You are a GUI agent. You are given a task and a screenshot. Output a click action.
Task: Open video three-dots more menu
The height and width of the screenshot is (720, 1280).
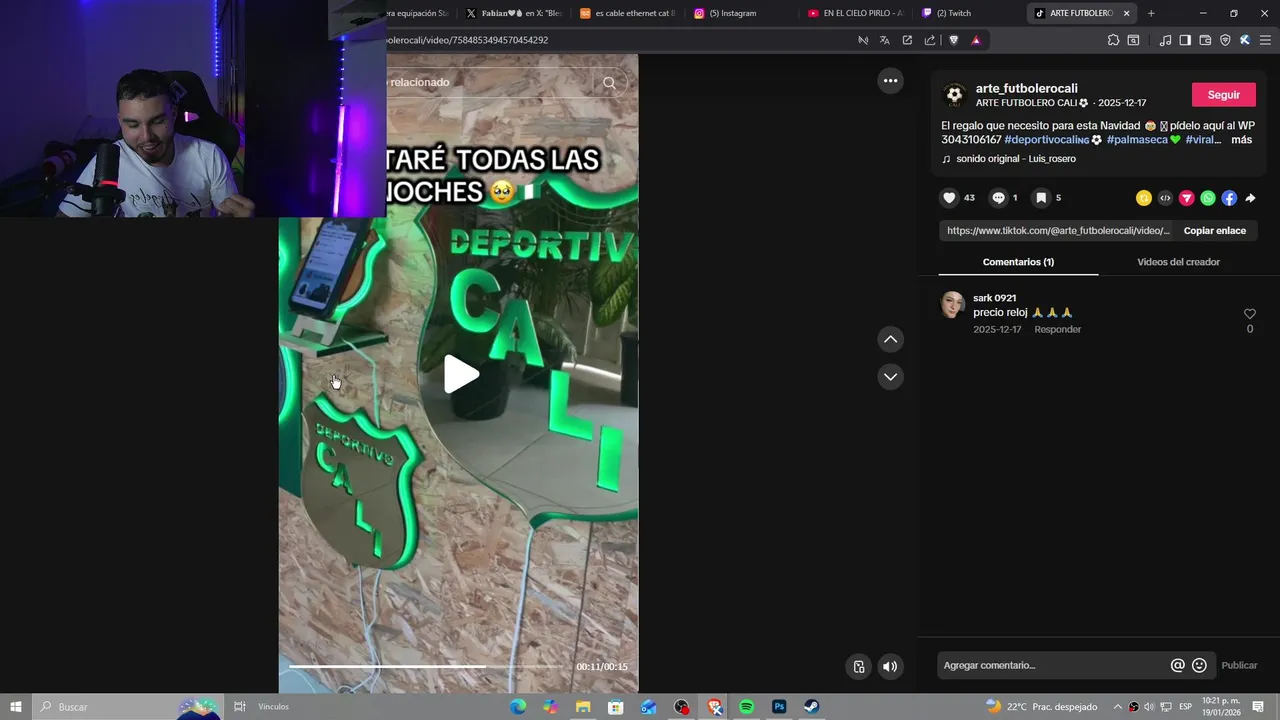pyautogui.click(x=890, y=81)
